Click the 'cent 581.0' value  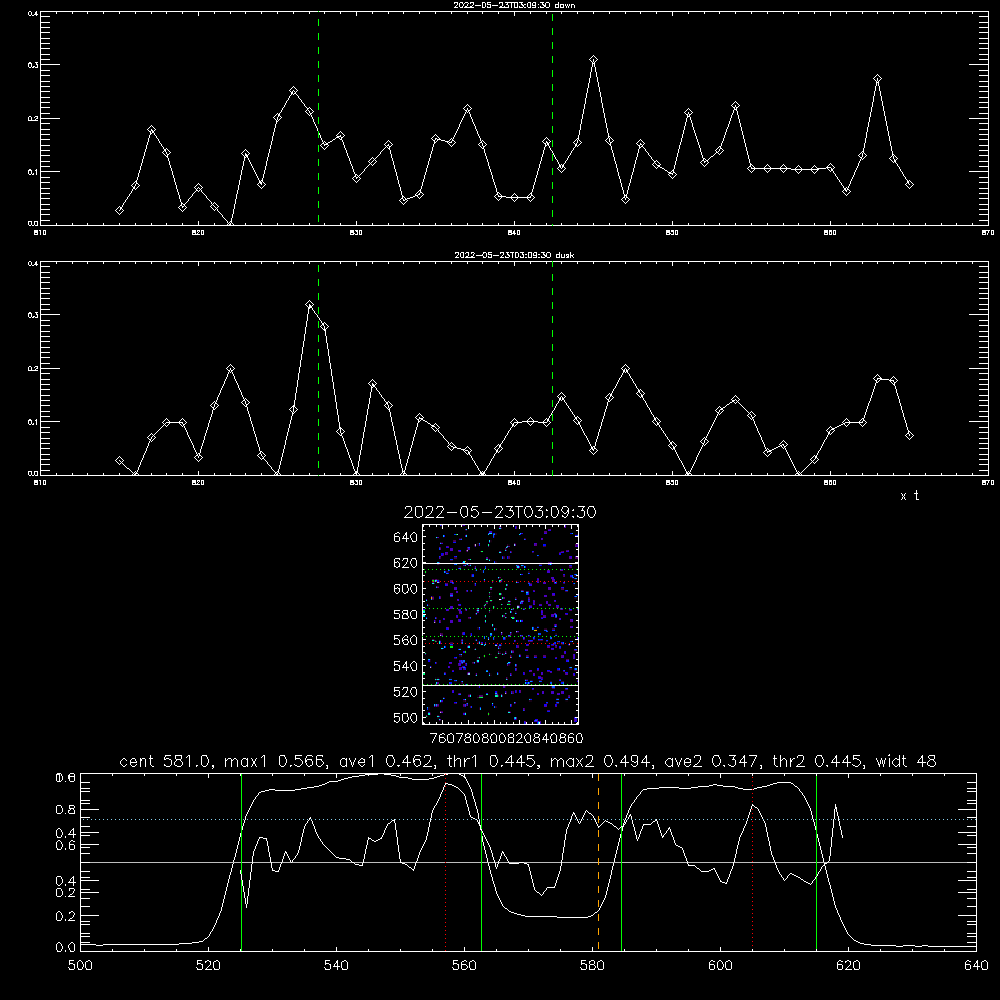165,761
